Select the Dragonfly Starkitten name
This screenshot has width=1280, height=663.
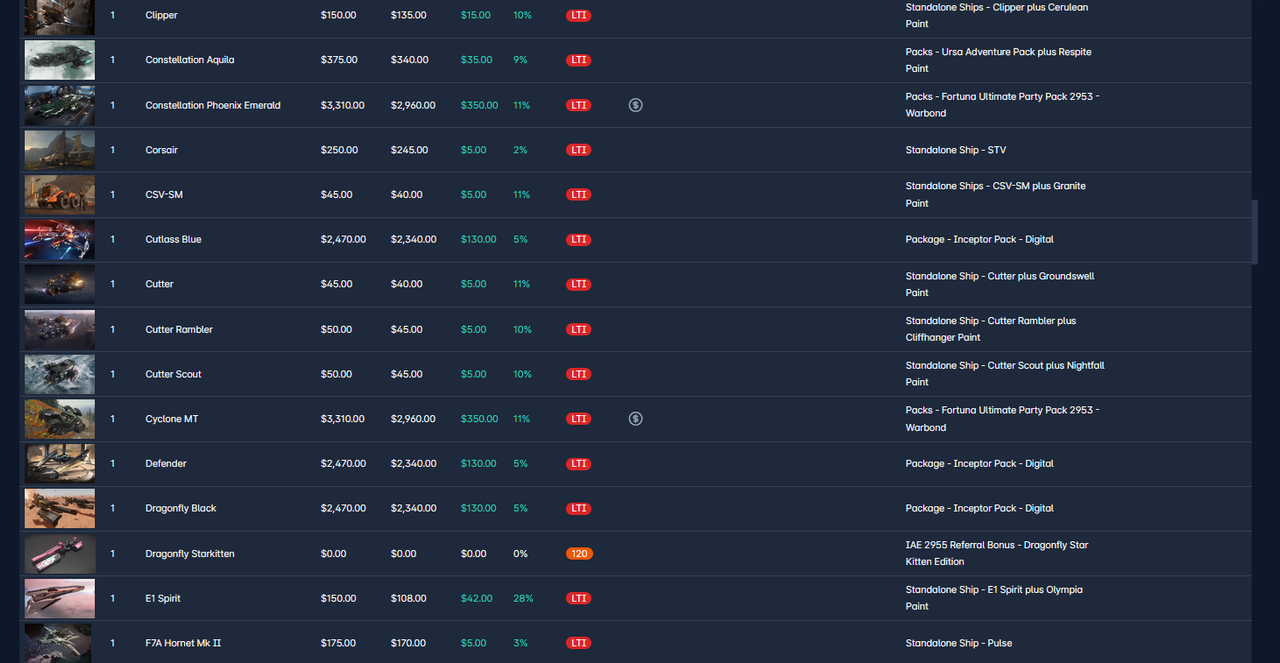(190, 553)
